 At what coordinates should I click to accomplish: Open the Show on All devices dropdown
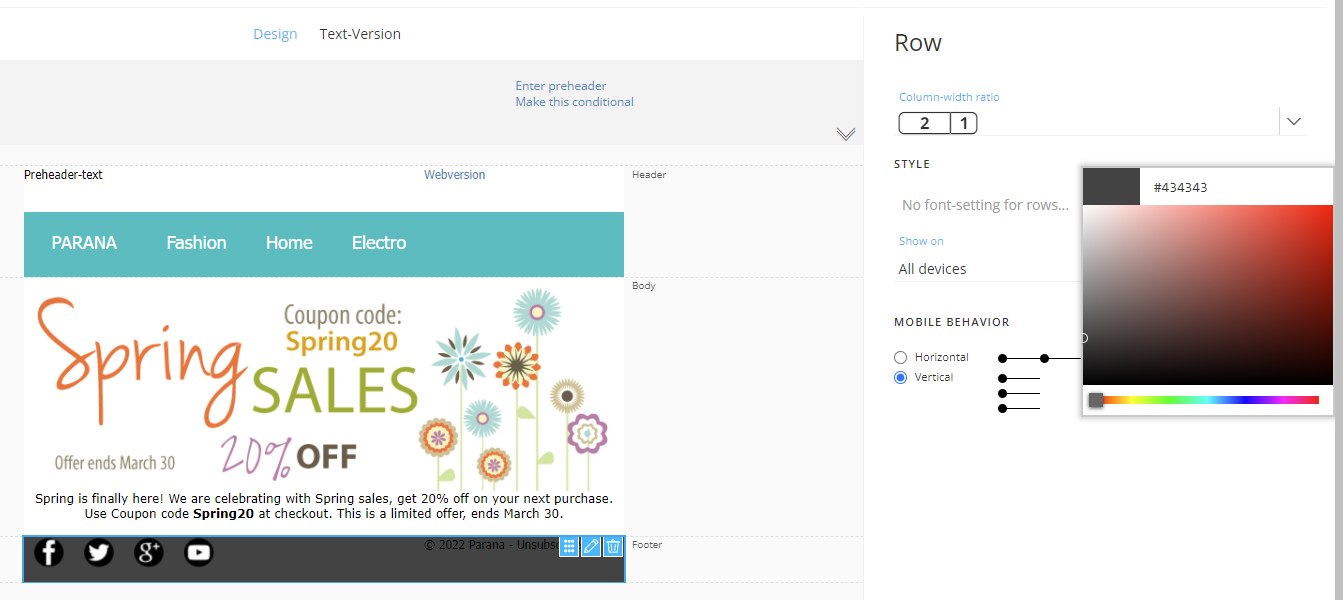[x=985, y=269]
